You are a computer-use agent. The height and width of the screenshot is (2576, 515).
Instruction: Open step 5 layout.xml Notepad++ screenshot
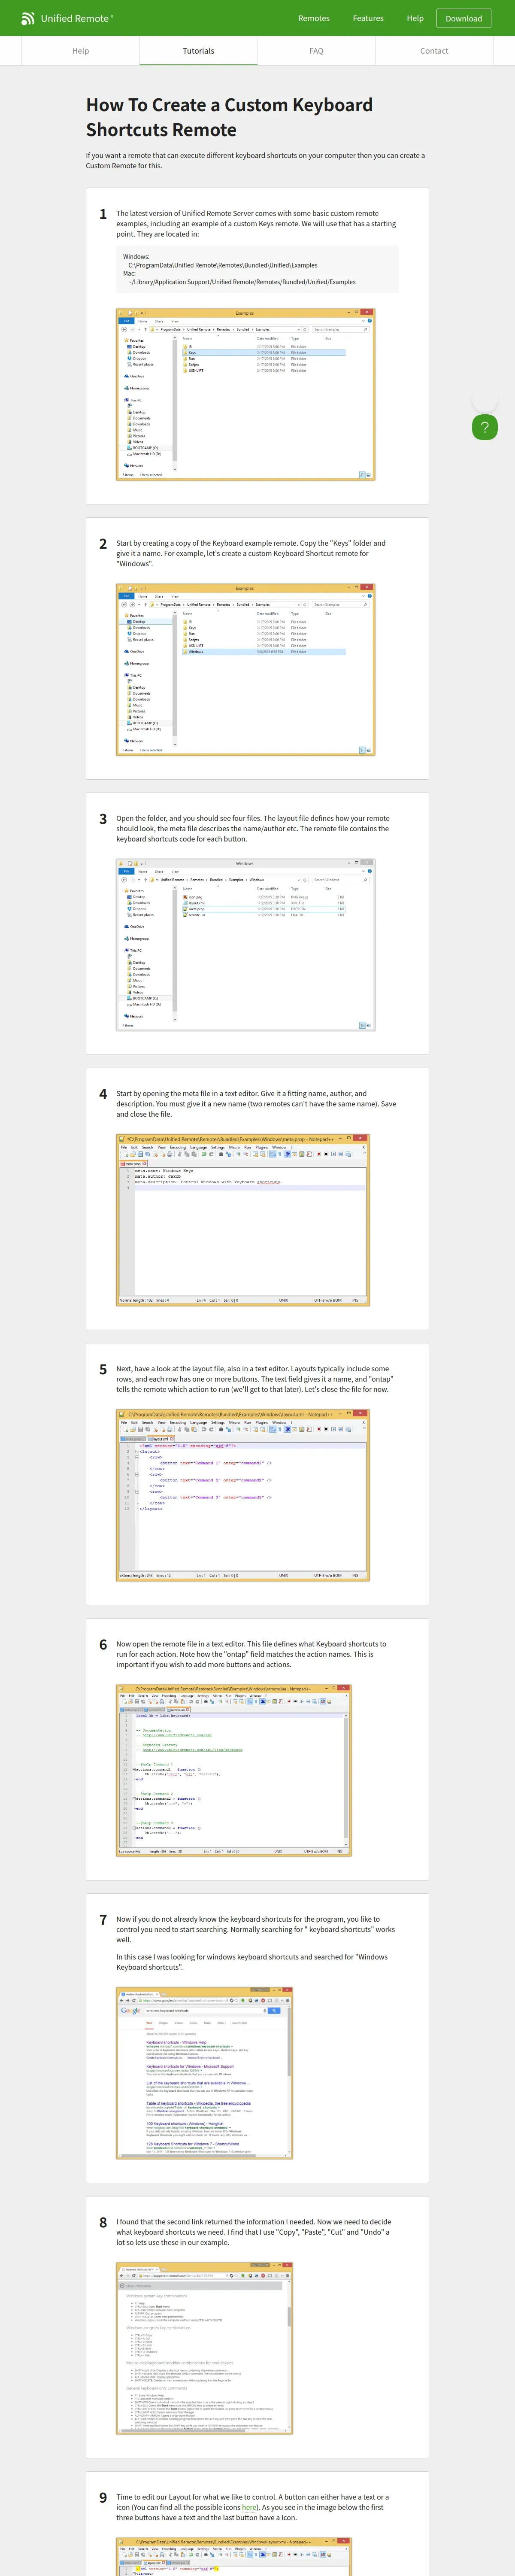(x=243, y=1494)
